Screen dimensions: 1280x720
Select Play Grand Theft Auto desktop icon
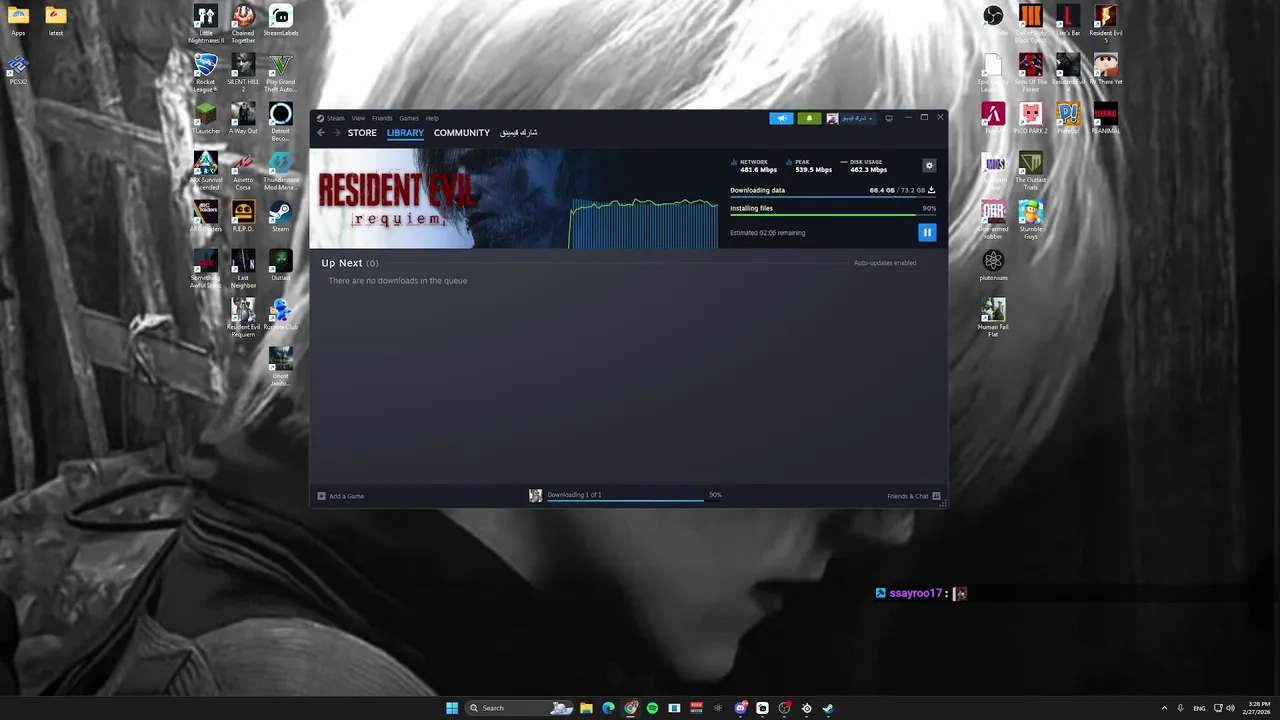[x=281, y=73]
